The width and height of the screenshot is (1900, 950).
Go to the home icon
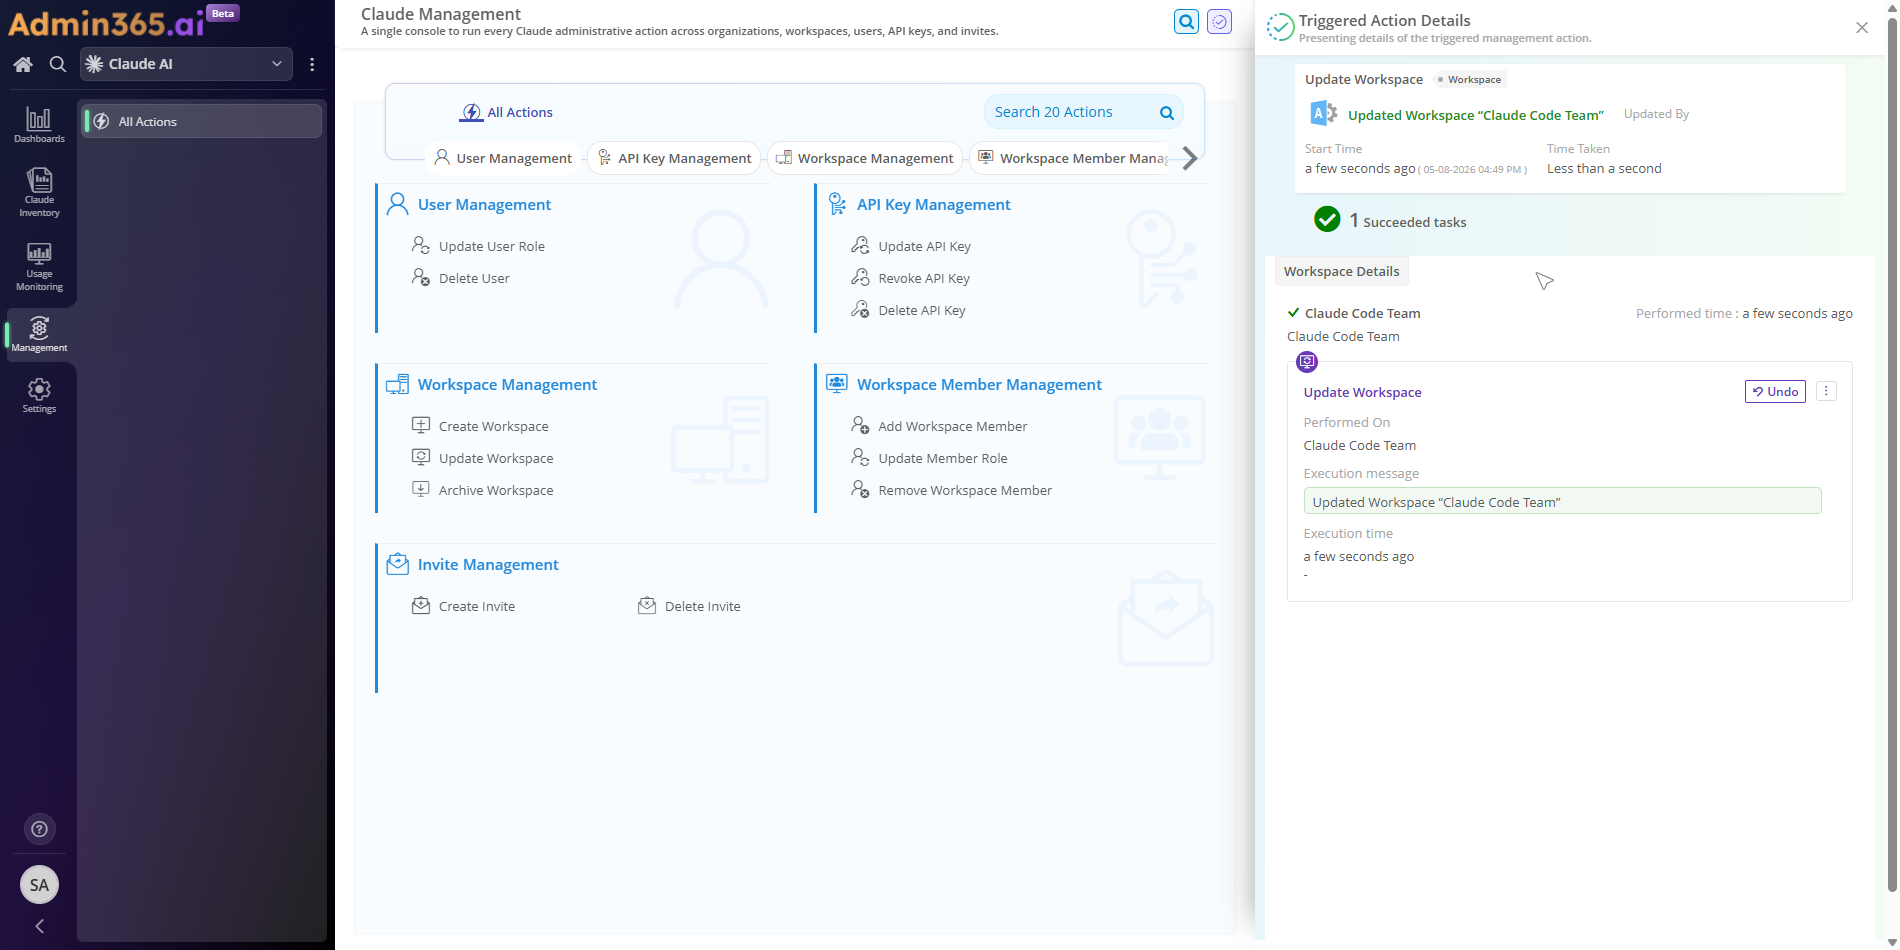pyautogui.click(x=23, y=64)
